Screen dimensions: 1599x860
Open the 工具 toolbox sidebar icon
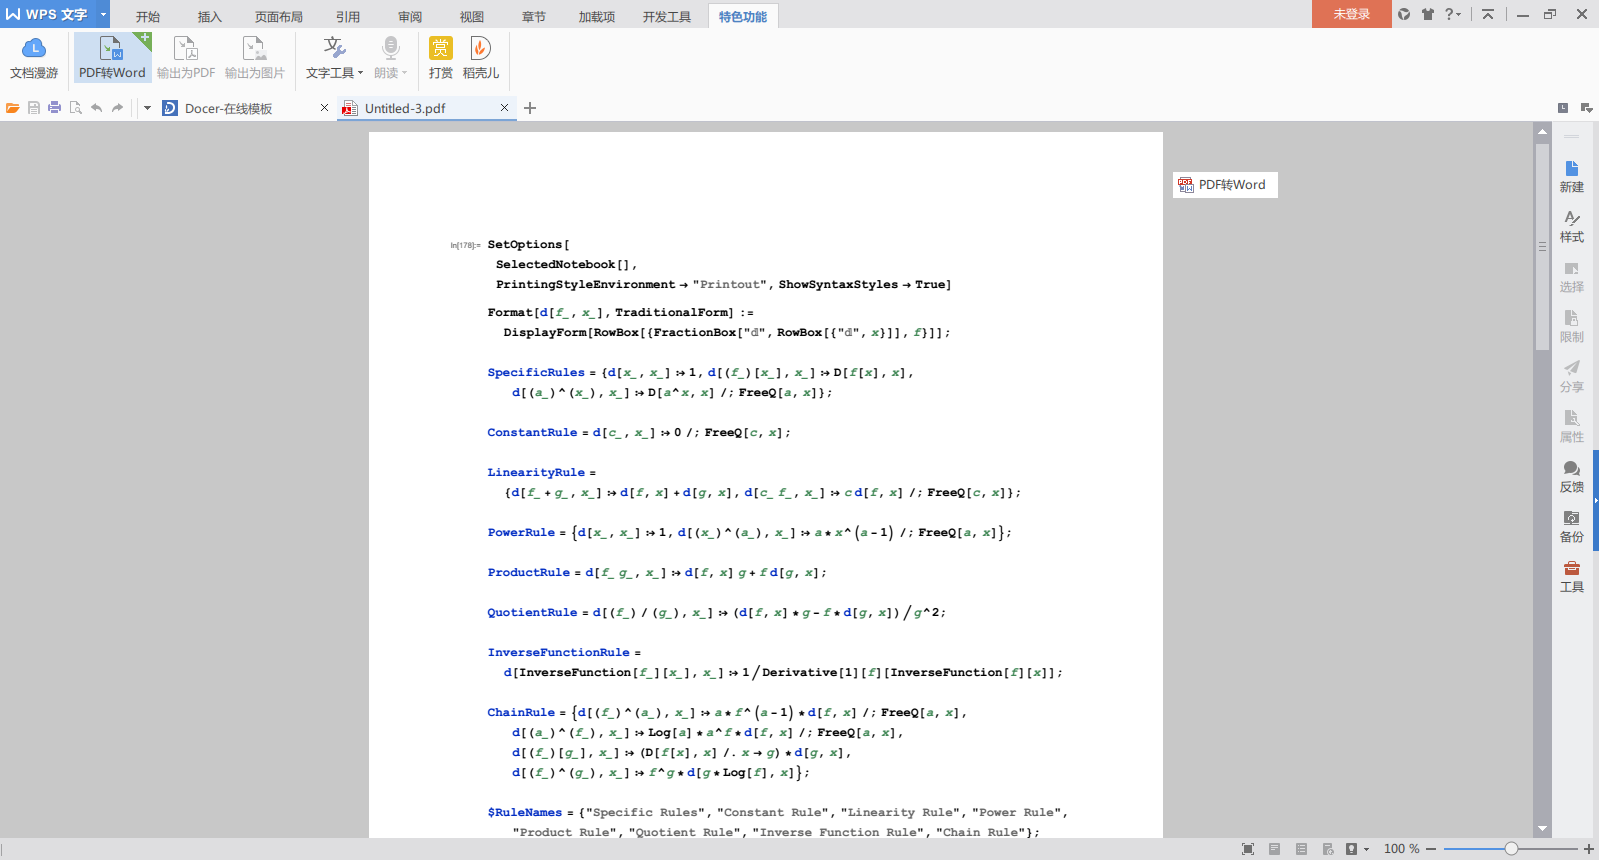[1572, 577]
